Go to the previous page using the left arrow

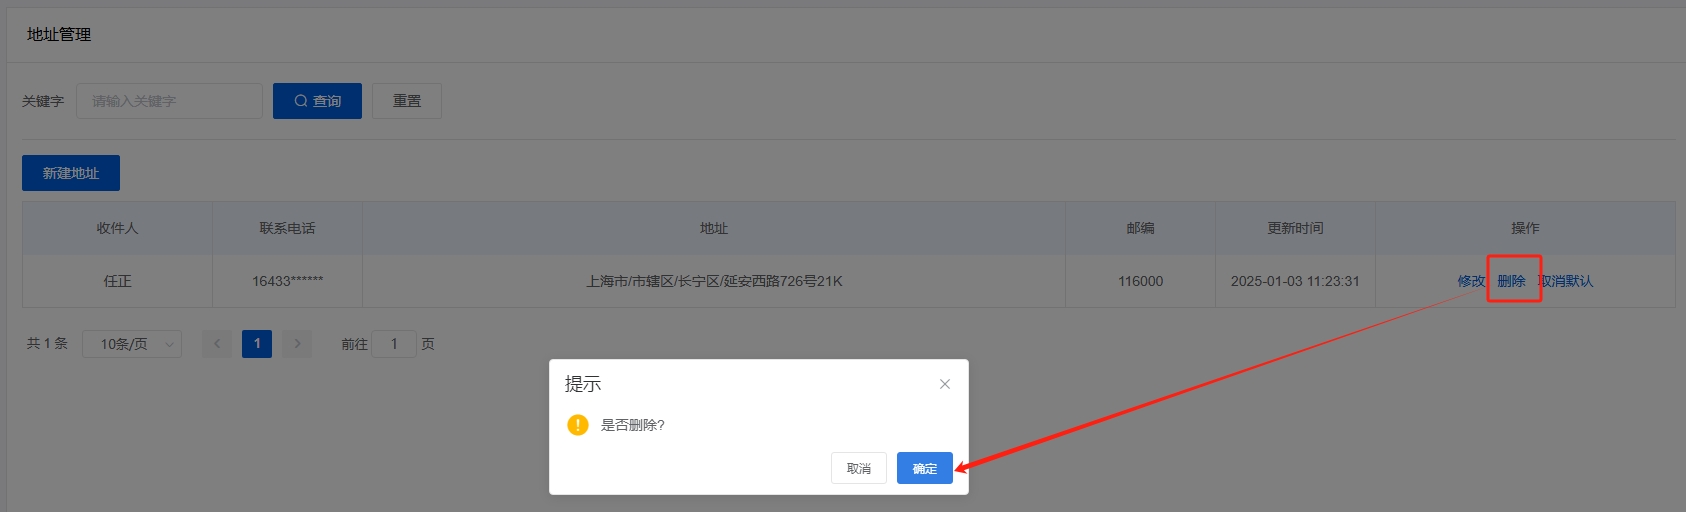217,344
